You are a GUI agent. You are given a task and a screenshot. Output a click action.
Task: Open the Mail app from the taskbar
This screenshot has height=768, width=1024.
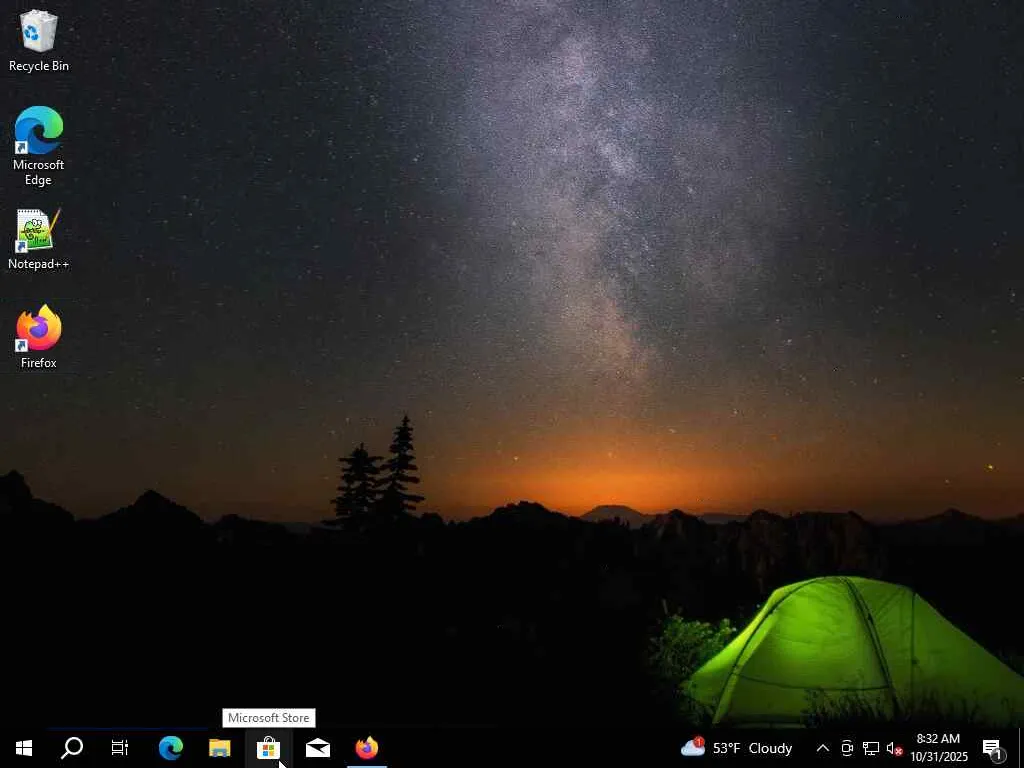pos(317,748)
